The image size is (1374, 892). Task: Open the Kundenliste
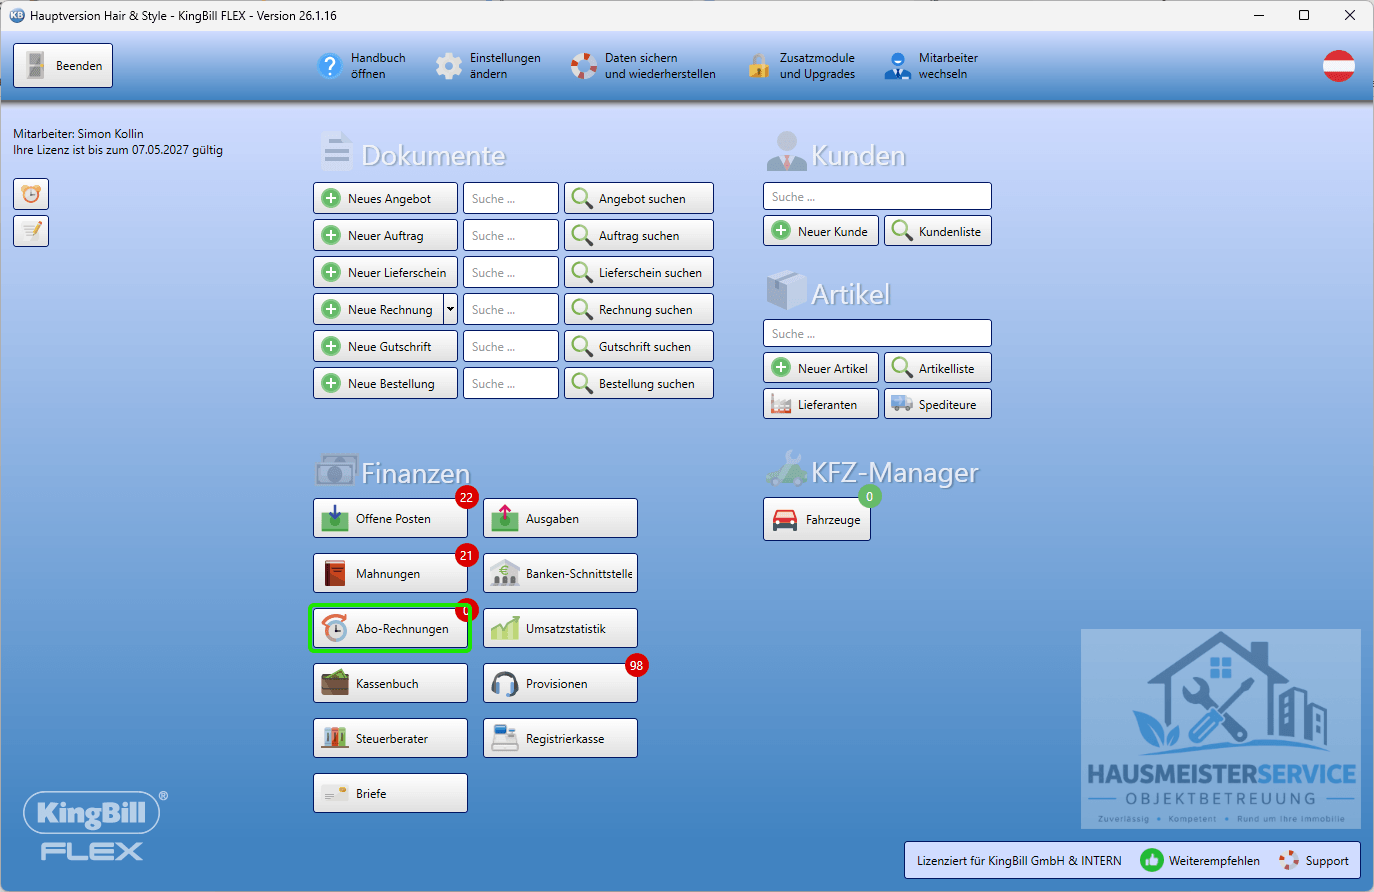coord(938,231)
